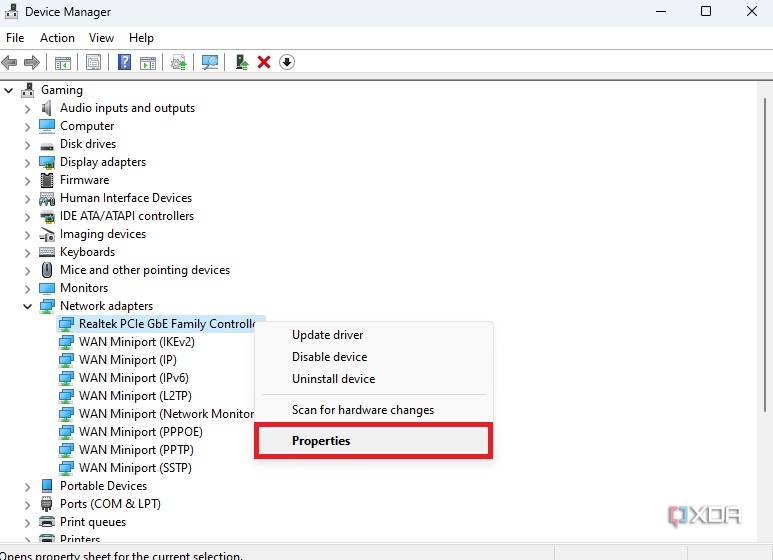Click the vertical scrollbar thumb
The width and height of the screenshot is (773, 560).
pyautogui.click(x=765, y=255)
